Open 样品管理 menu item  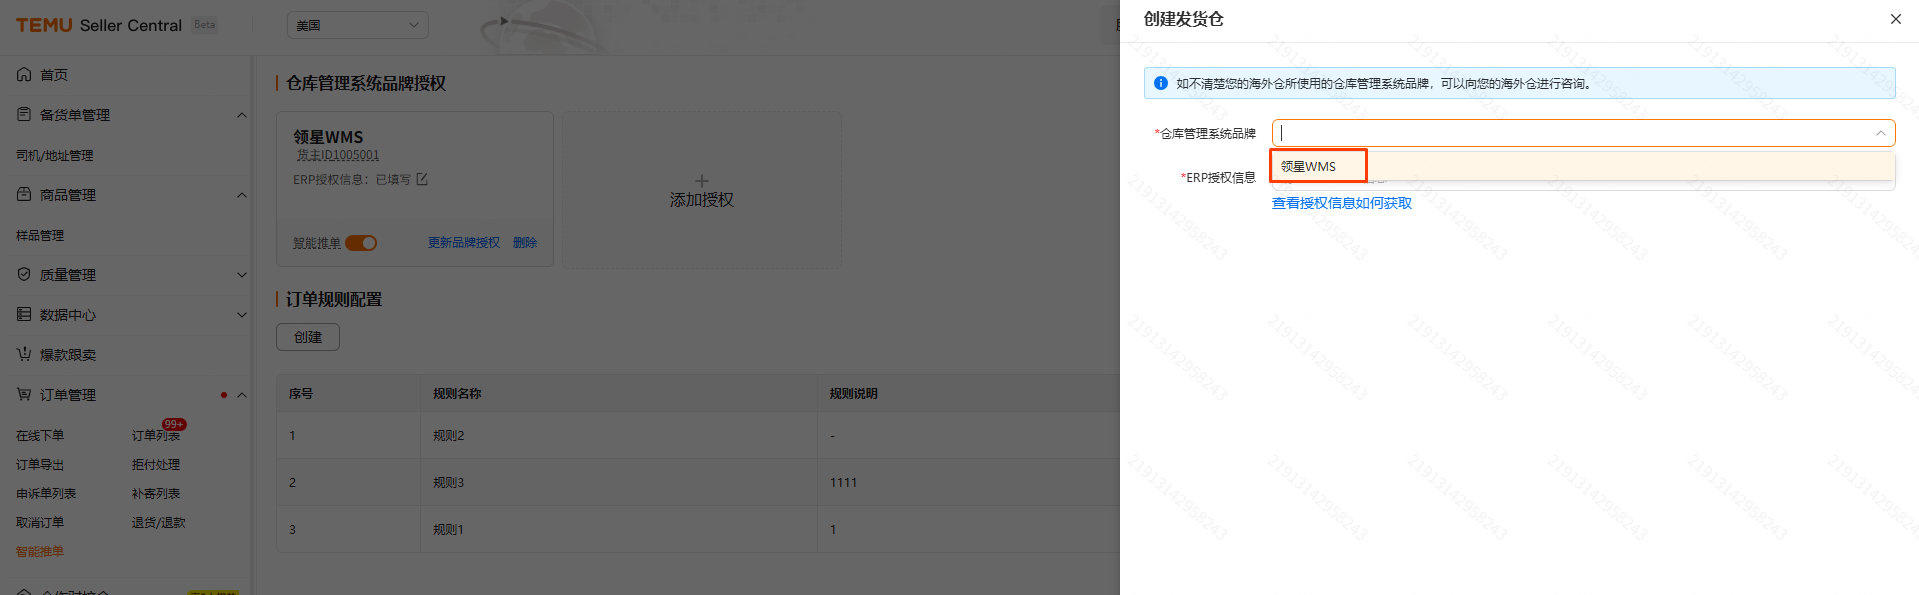40,235
